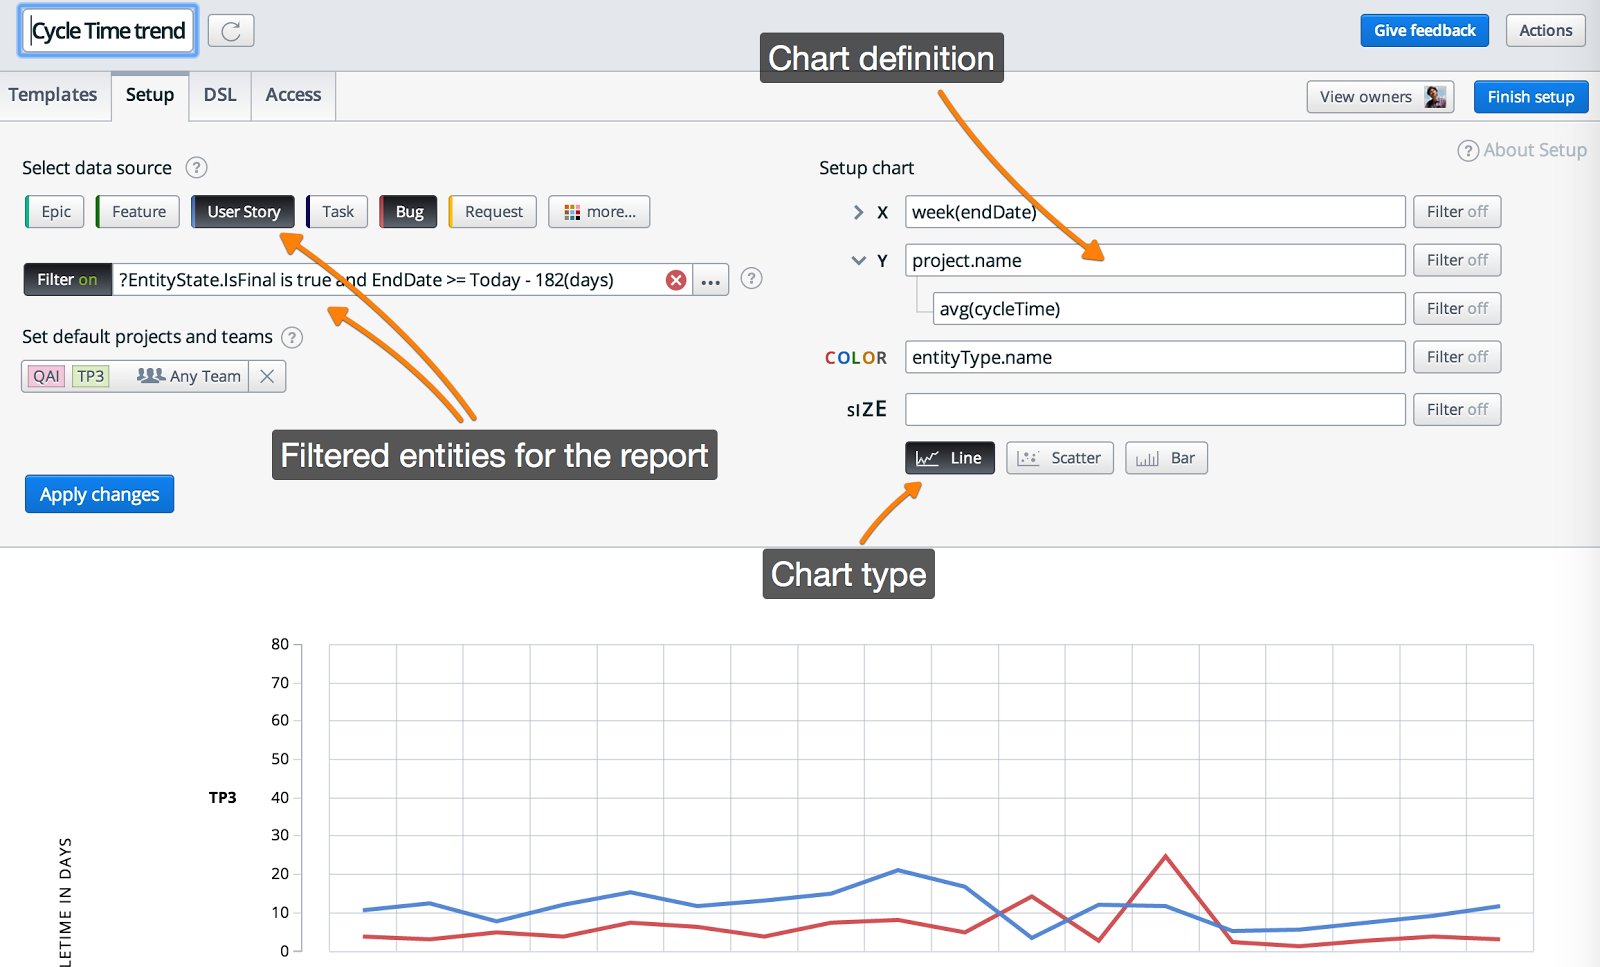Select Request as data source
The width and height of the screenshot is (1600, 967).
(x=493, y=212)
